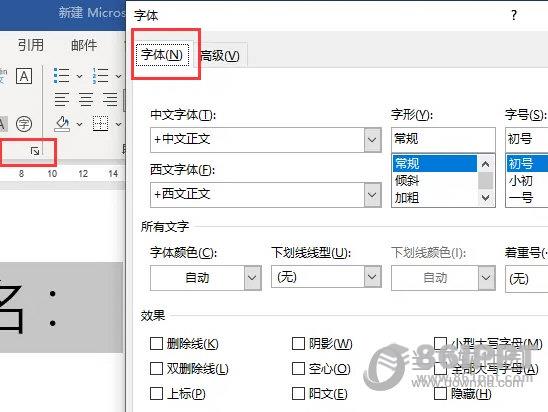Check the 阴影(W) shadow option

click(x=298, y=344)
